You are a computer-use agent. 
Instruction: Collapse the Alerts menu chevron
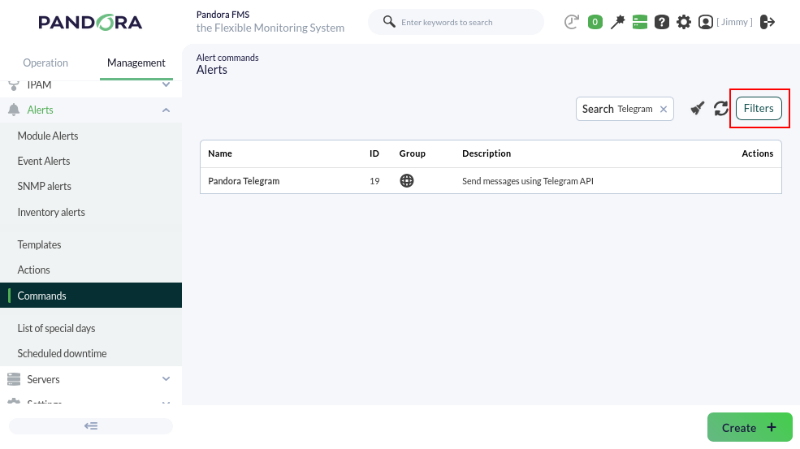coord(166,110)
